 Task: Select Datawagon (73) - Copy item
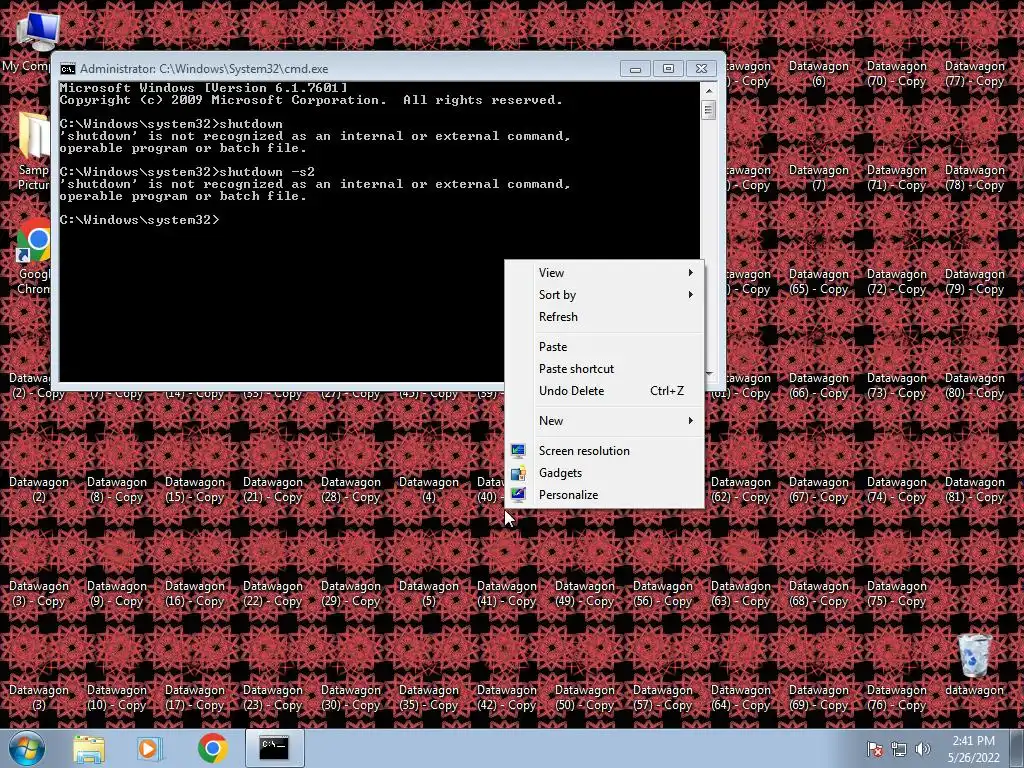897,385
